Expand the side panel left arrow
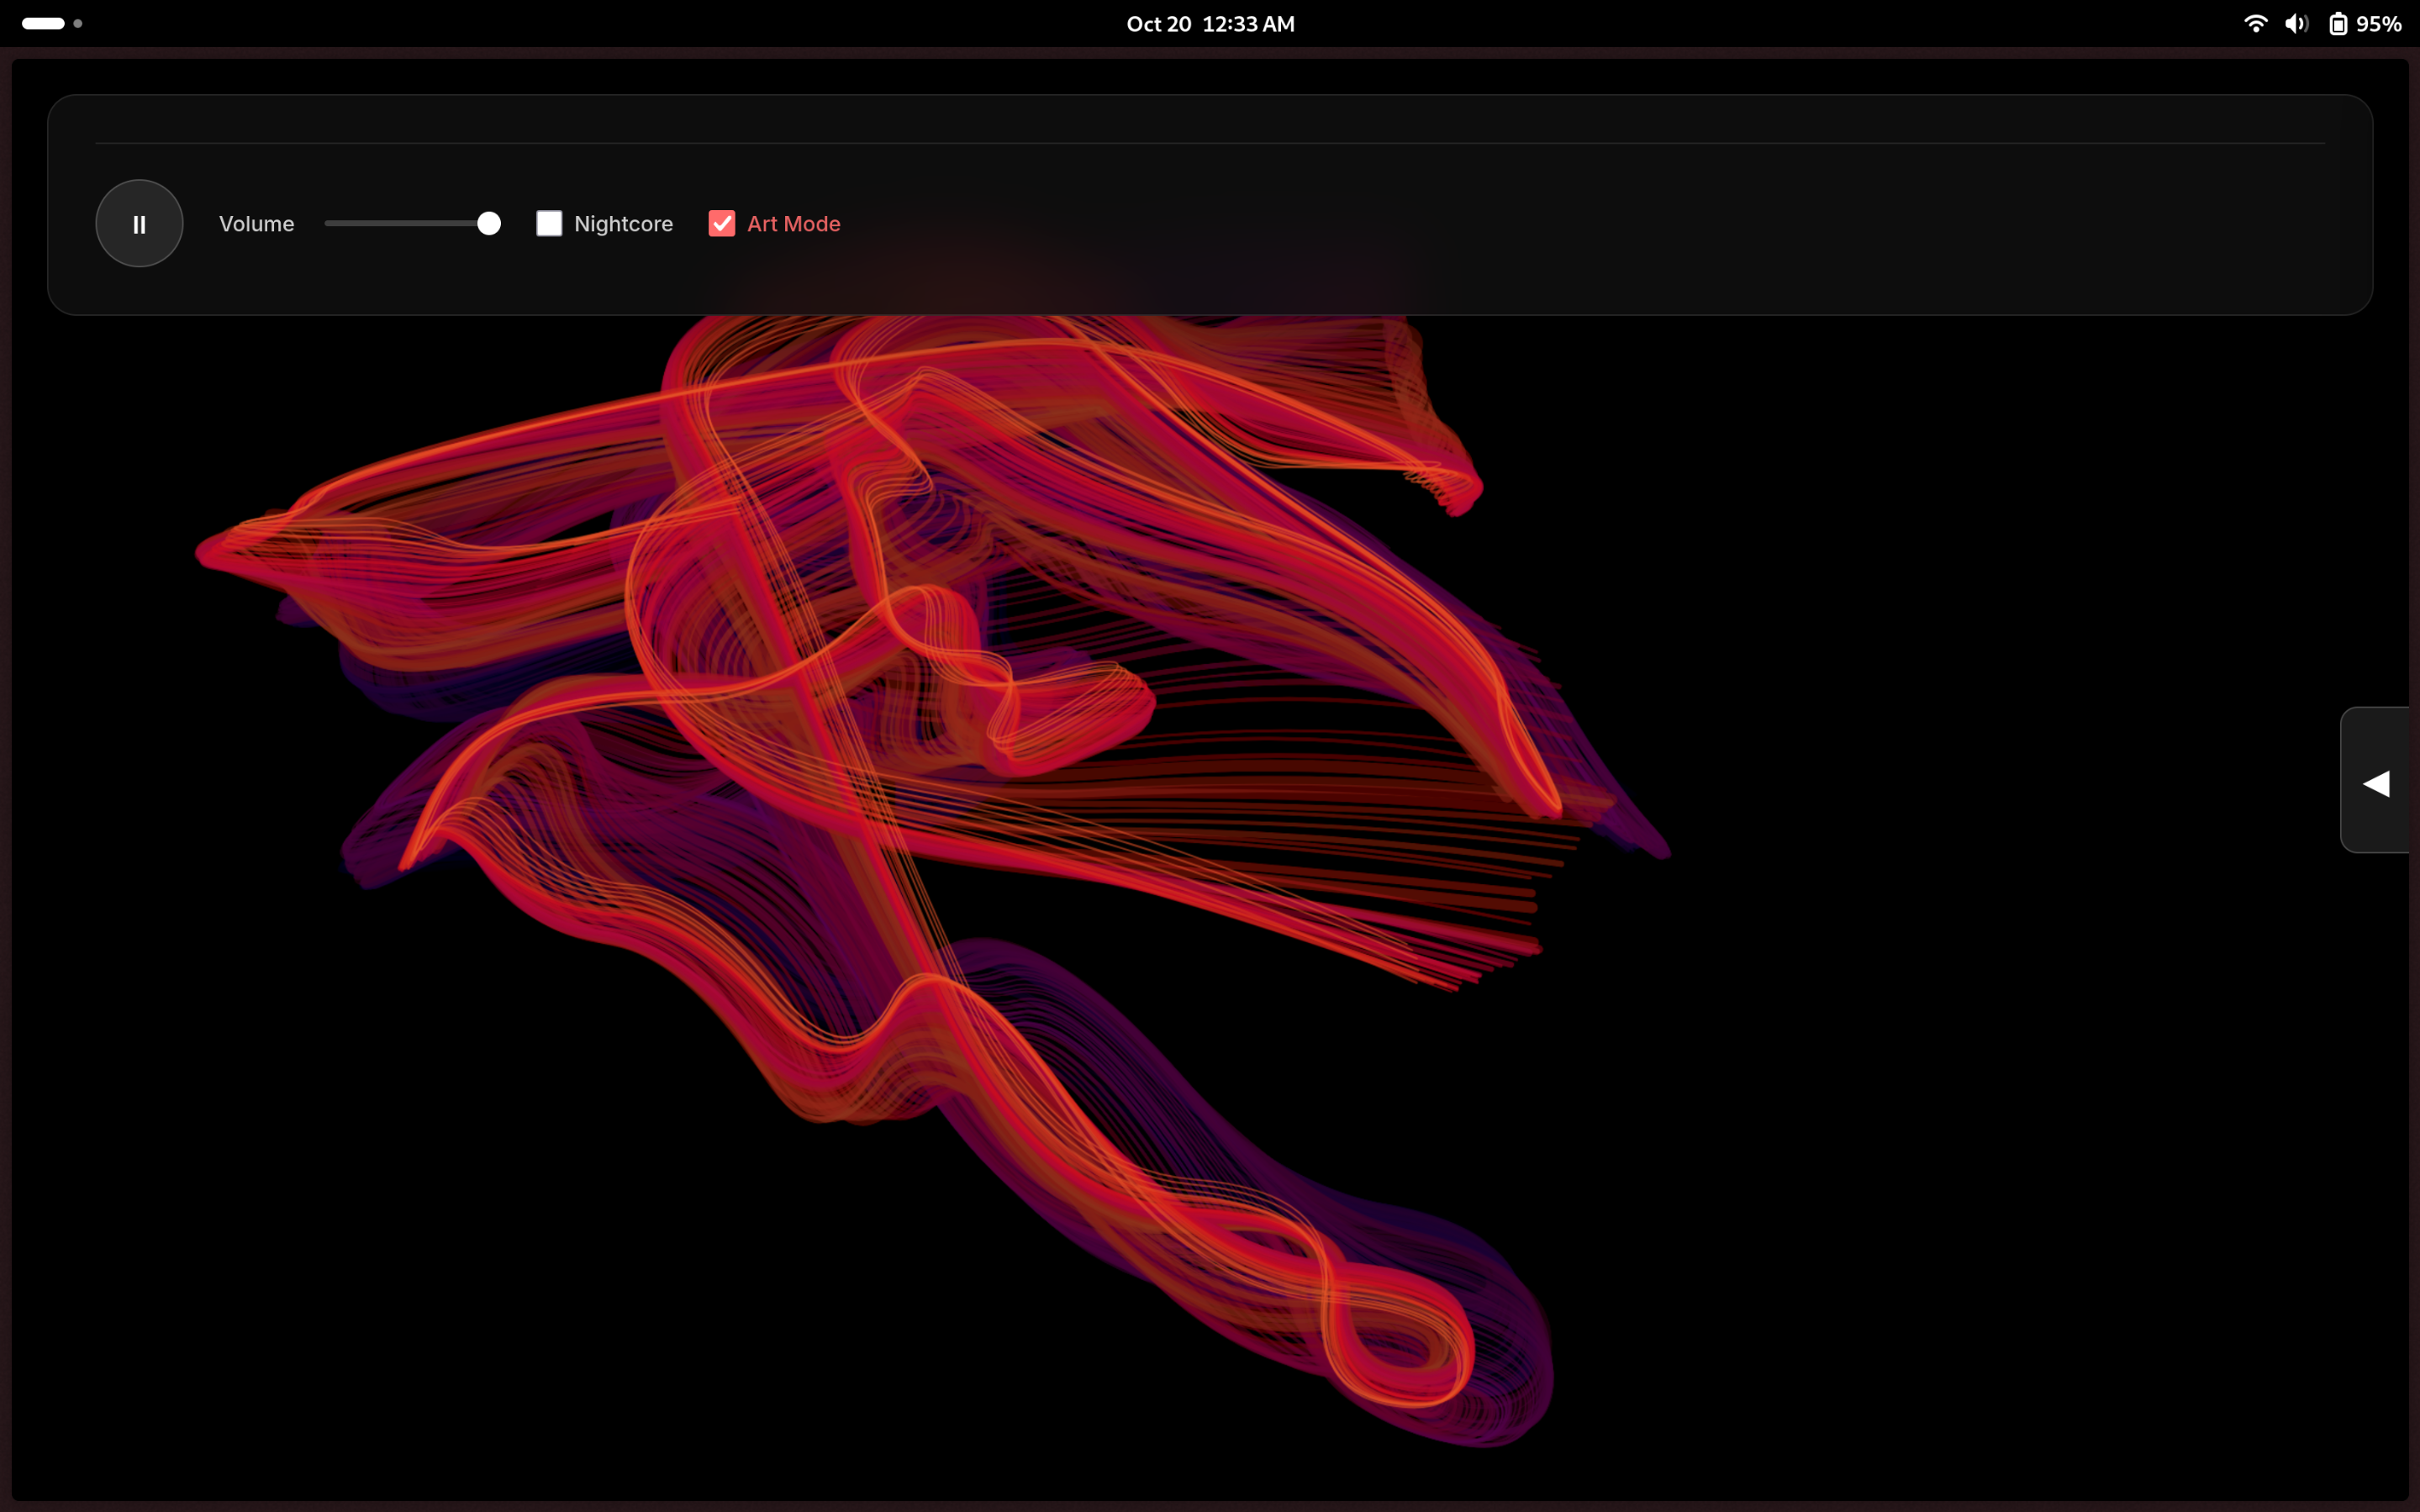Screen dimensions: 2420x1512 pyautogui.click(x=2376, y=784)
